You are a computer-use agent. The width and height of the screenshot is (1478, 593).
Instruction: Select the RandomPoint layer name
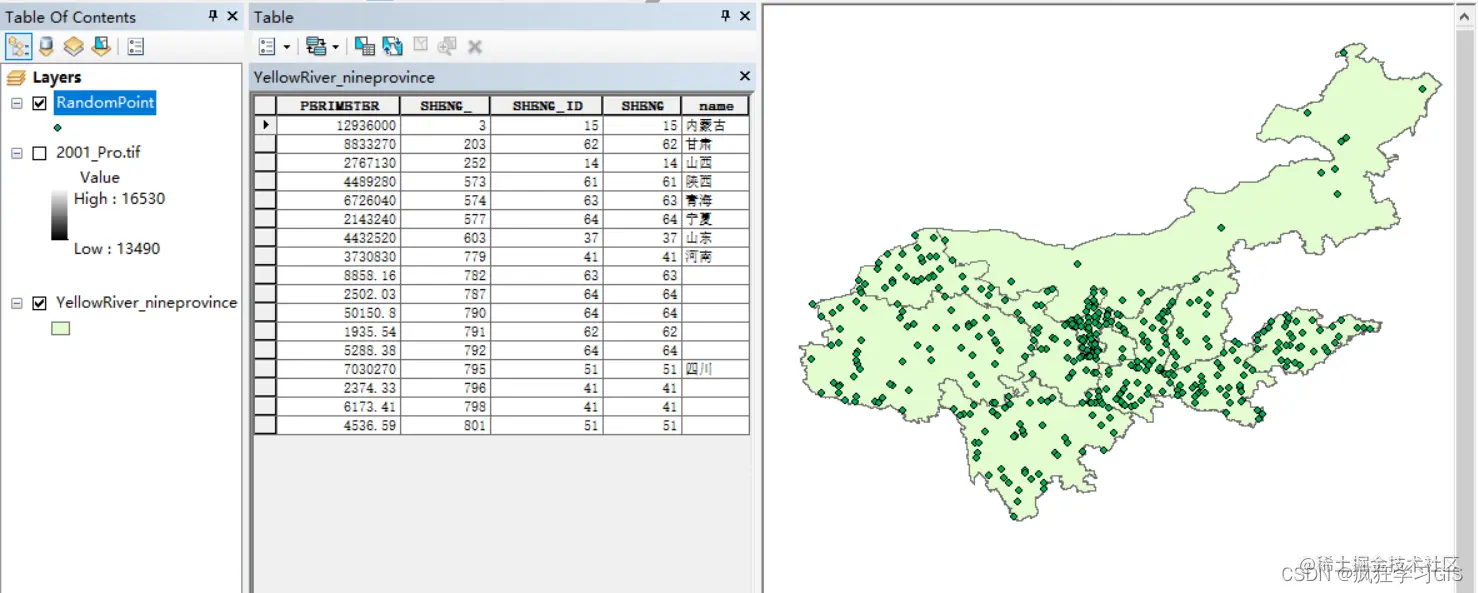105,102
